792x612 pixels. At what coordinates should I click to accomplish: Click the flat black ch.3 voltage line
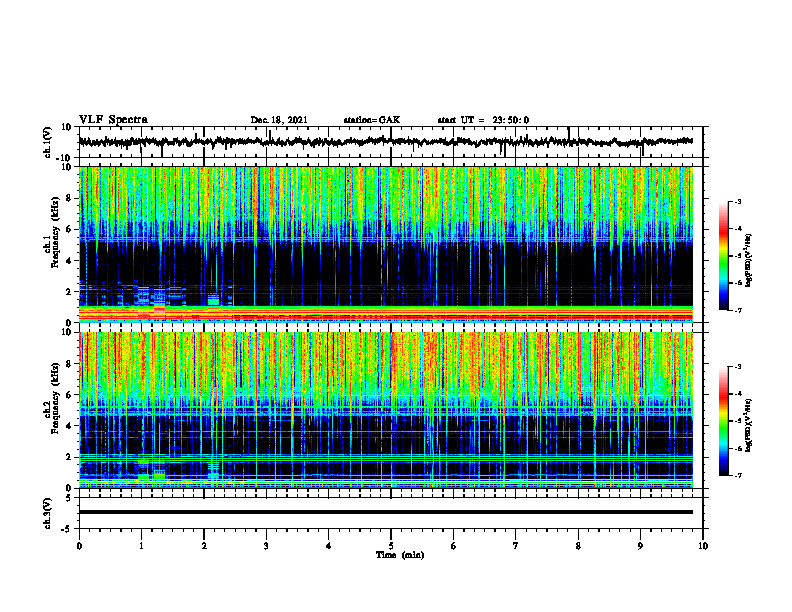point(385,512)
